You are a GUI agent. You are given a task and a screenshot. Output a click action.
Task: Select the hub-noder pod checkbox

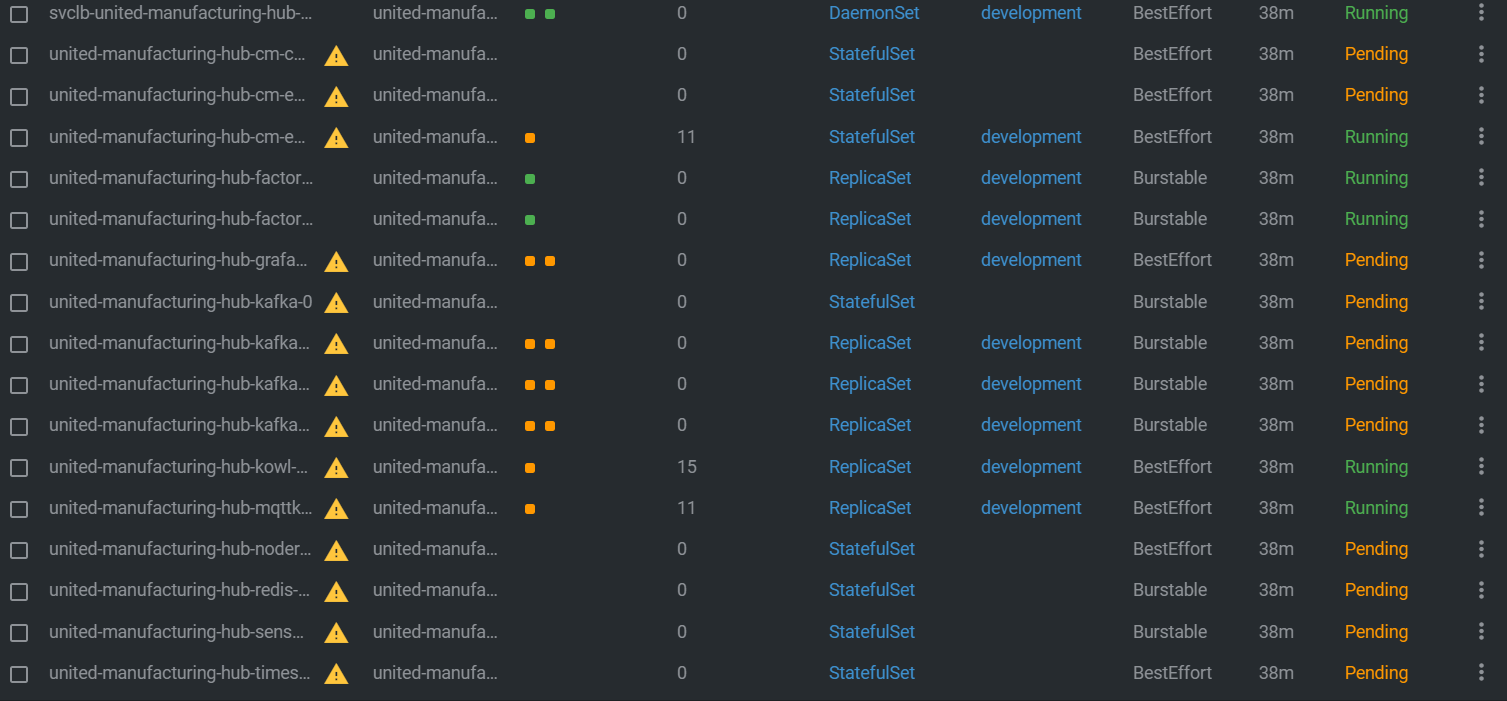coord(19,550)
